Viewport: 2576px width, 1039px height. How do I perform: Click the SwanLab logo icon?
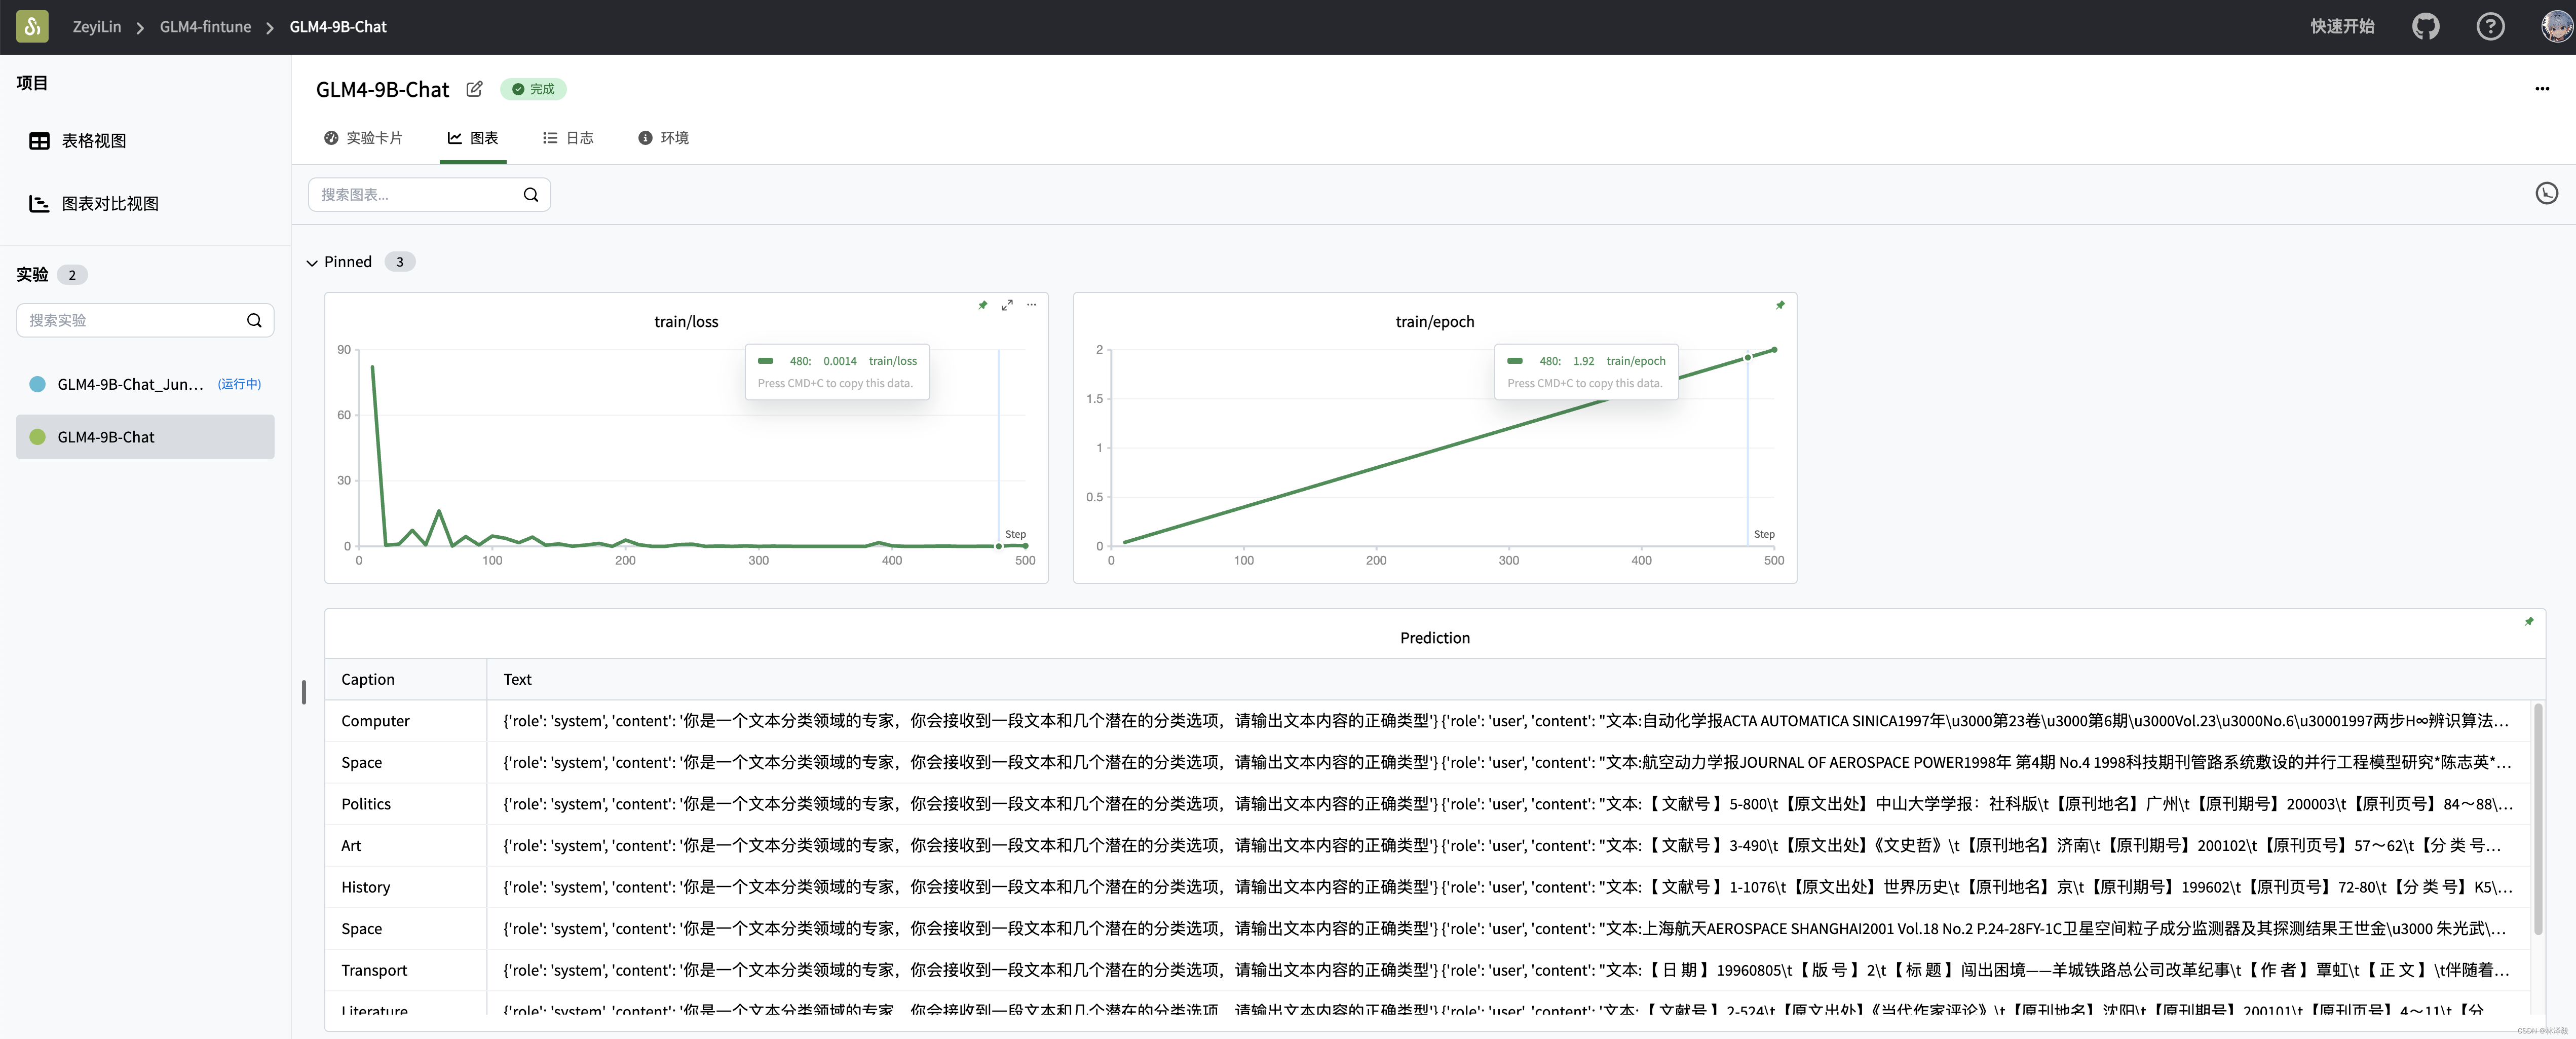pyautogui.click(x=32, y=26)
